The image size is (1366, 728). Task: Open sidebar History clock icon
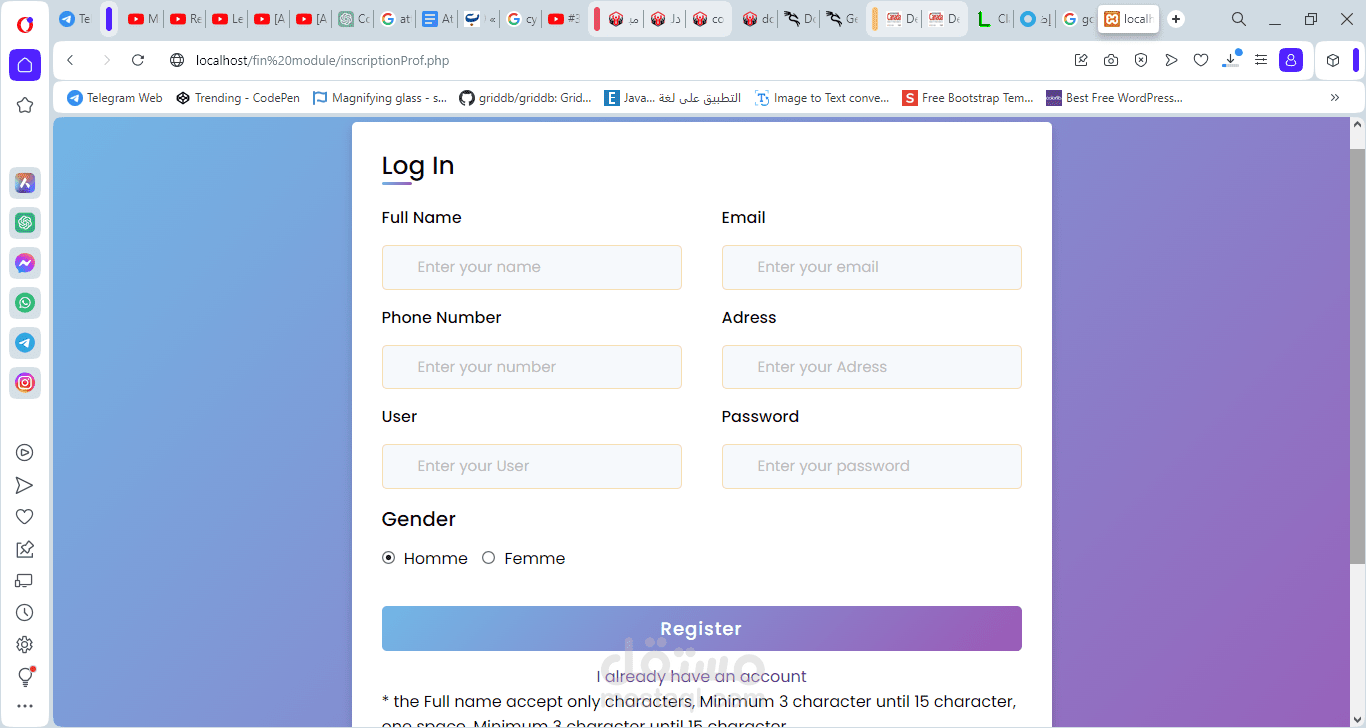coord(25,613)
